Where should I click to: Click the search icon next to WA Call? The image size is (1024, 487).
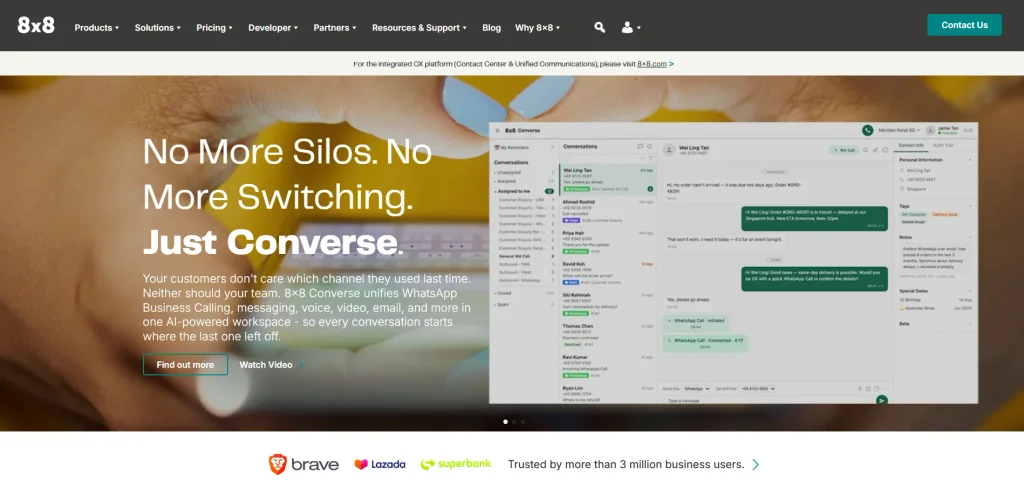[866, 150]
